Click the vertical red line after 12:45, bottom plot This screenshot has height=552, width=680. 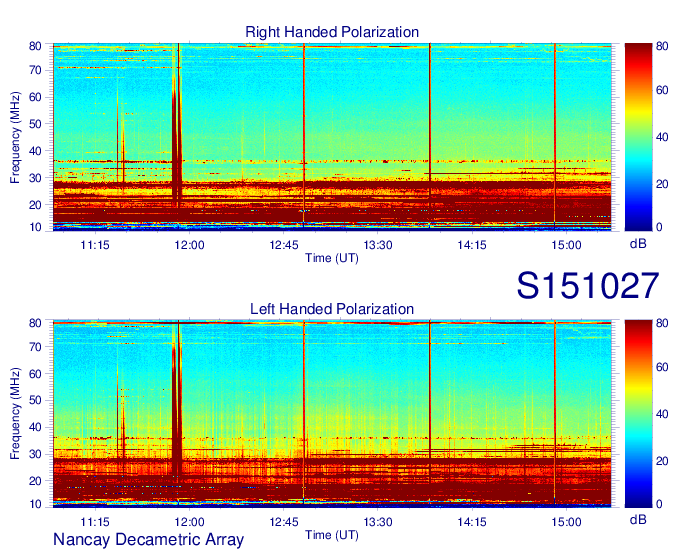coord(304,412)
